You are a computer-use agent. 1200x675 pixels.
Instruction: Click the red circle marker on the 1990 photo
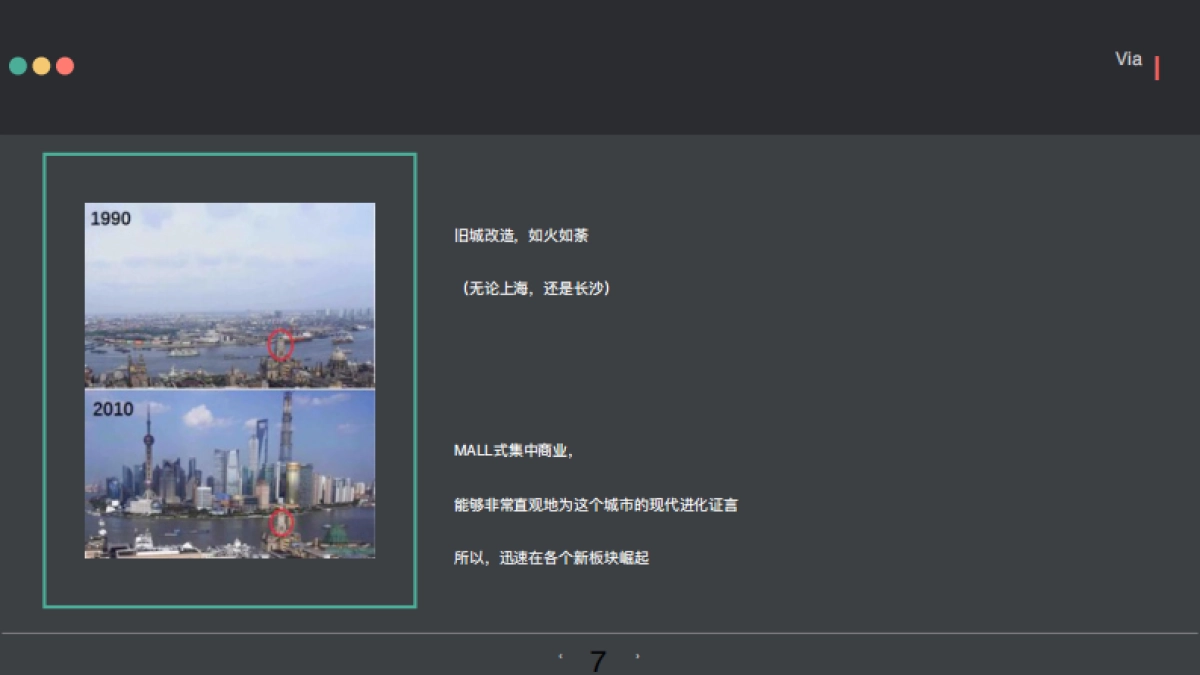[283, 345]
